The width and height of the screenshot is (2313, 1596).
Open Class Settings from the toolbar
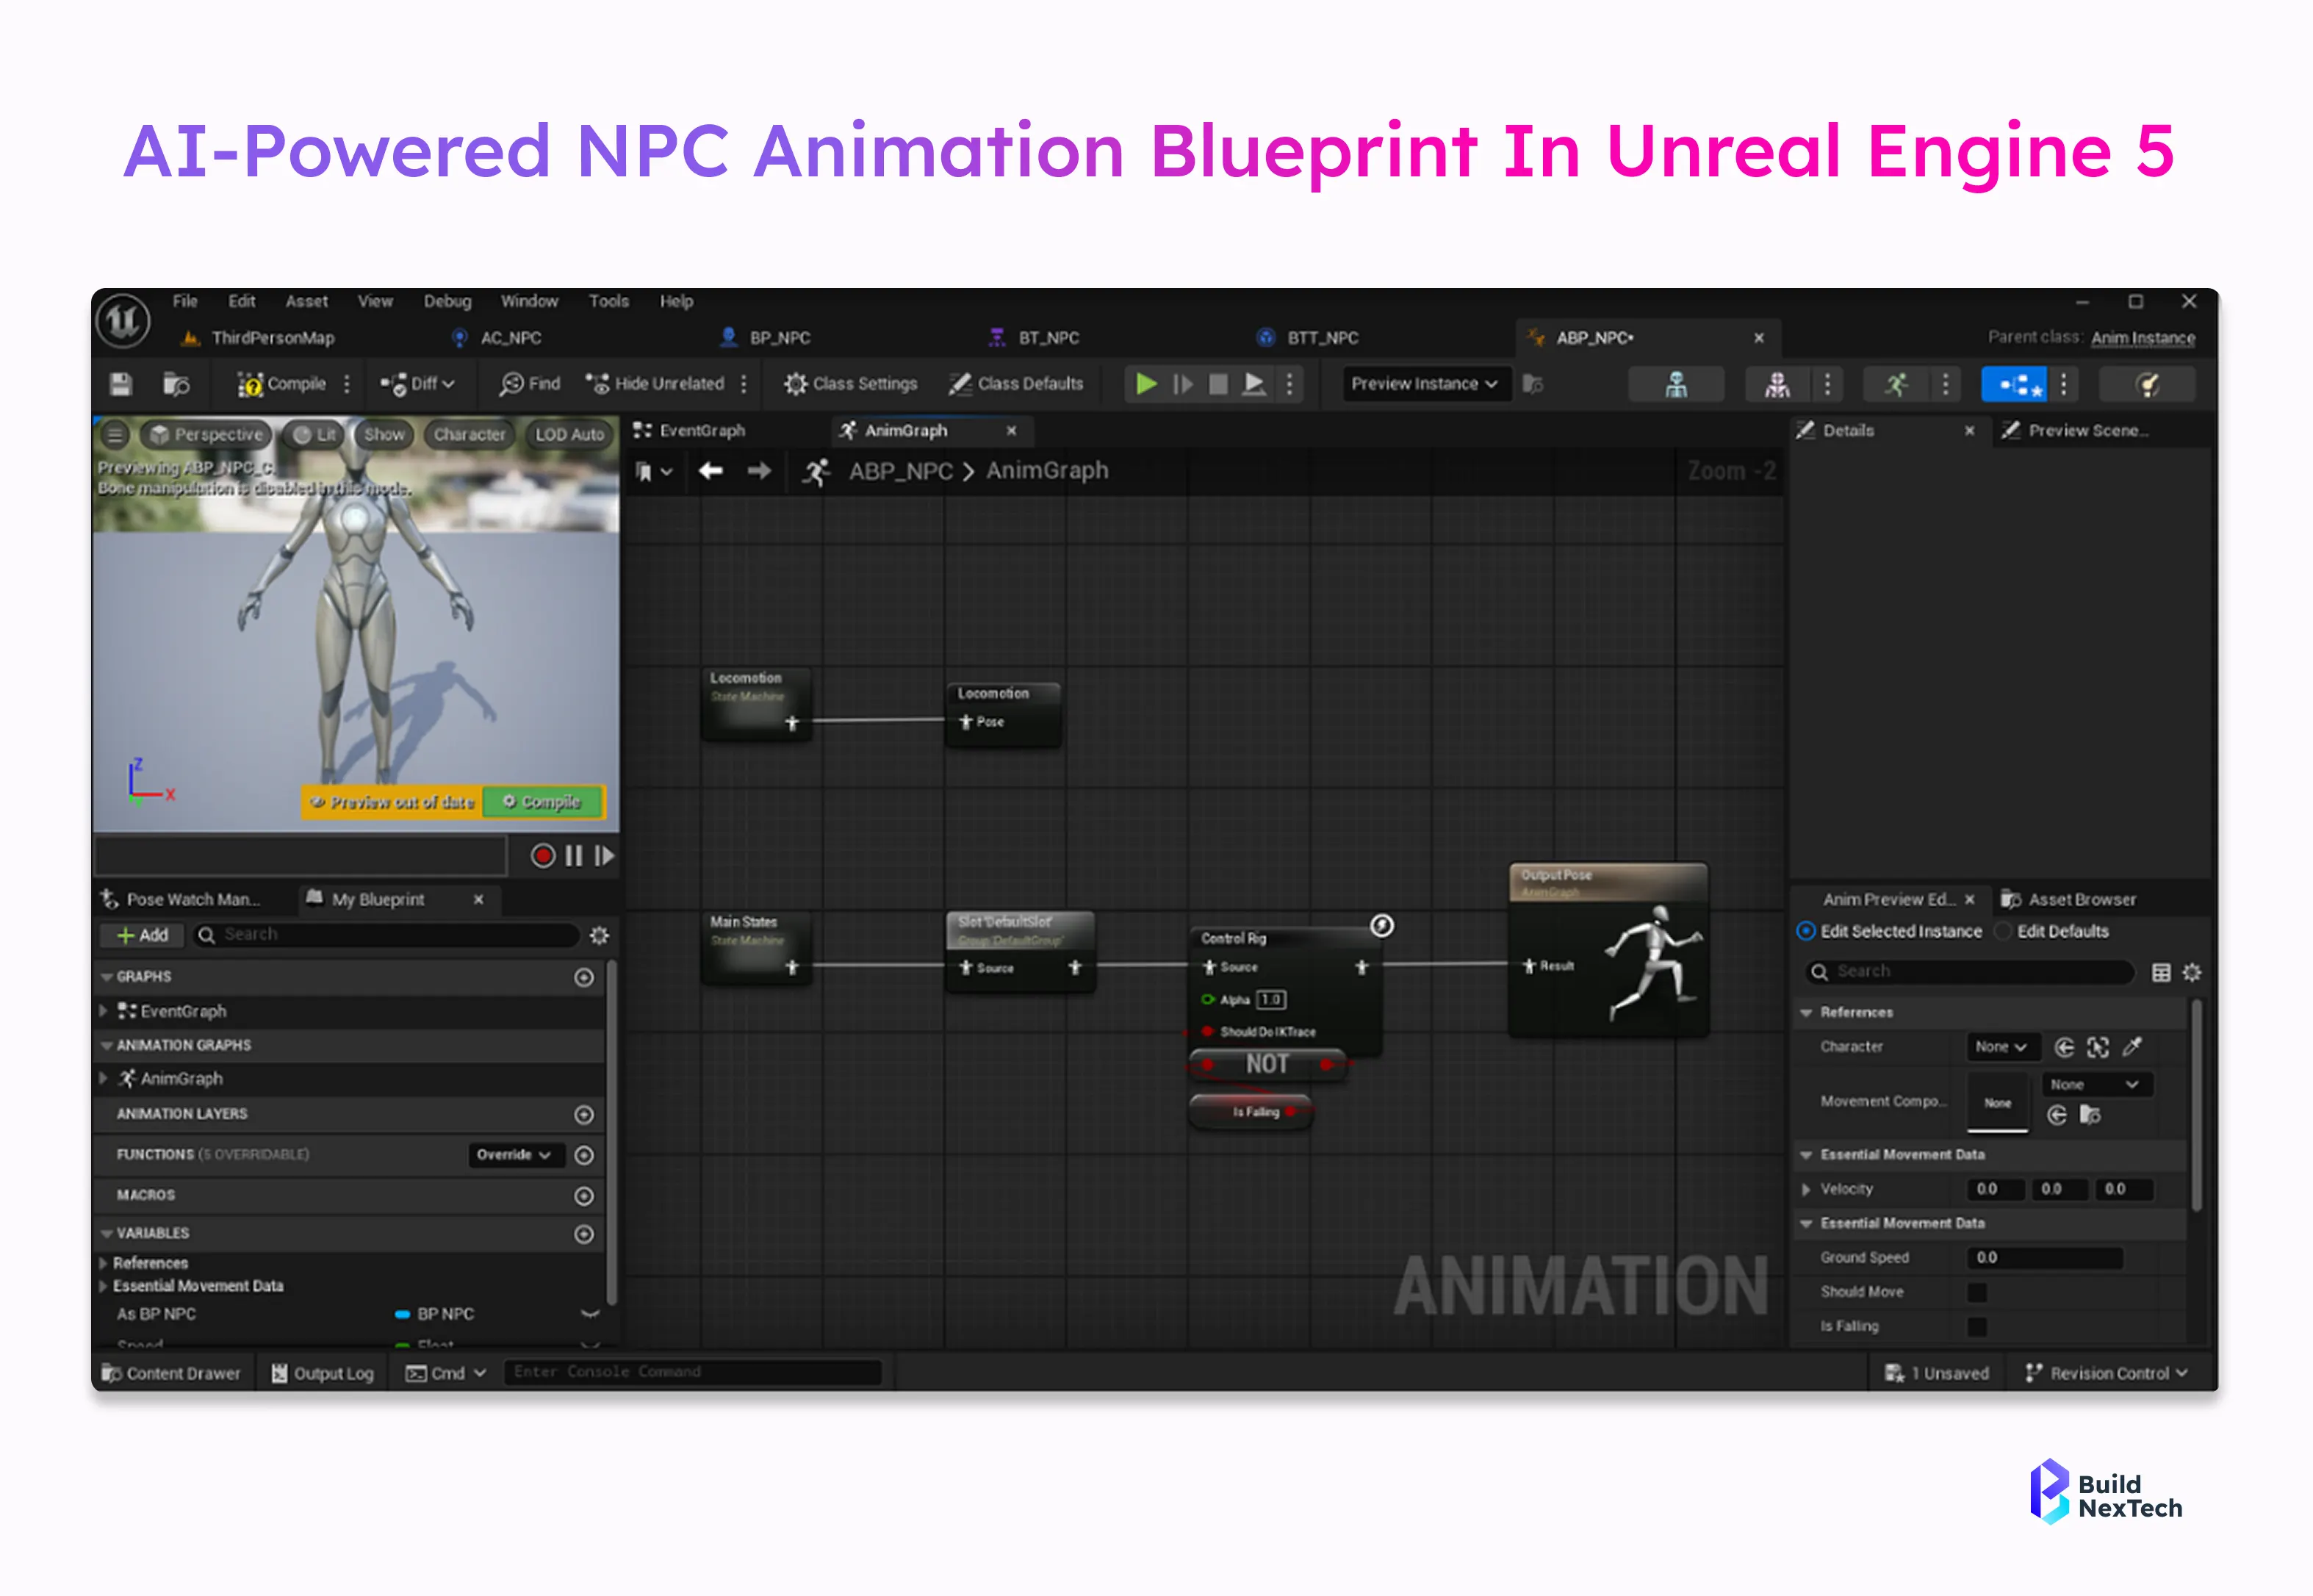[x=850, y=383]
